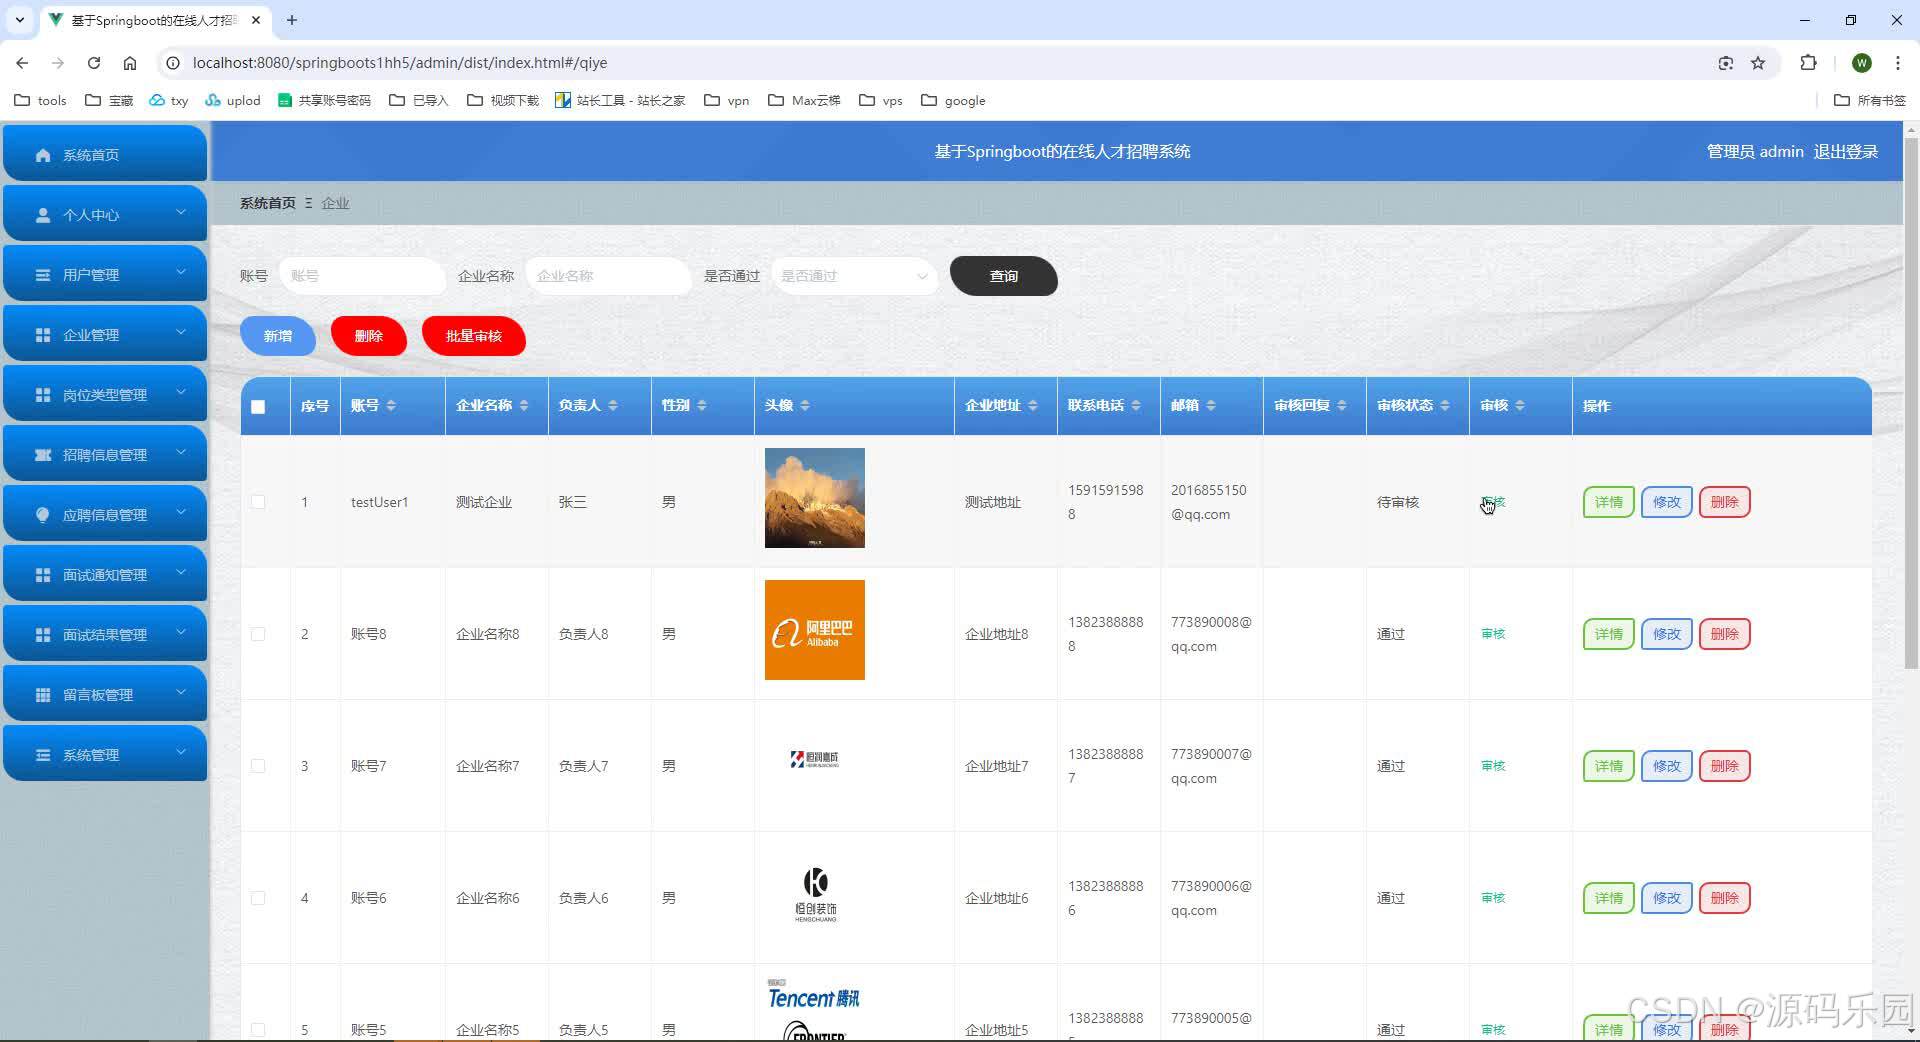The height and width of the screenshot is (1042, 1920).
Task: Expand the 招聘信息管理 menu chevron
Action: pos(181,453)
